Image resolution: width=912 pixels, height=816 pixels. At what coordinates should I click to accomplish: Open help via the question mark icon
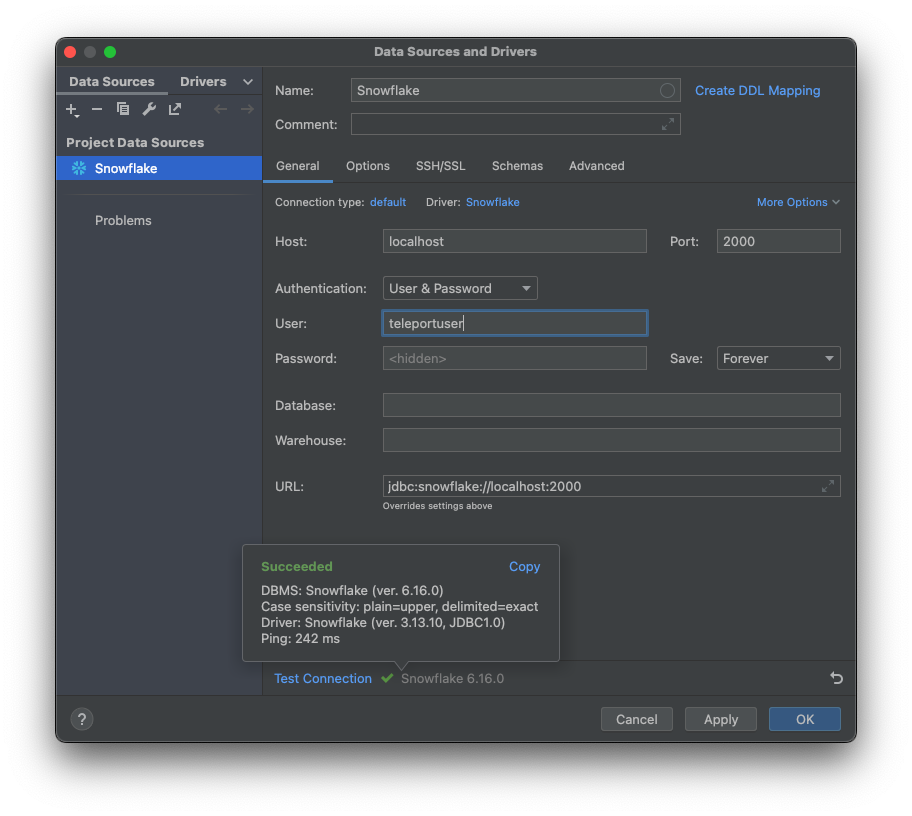click(81, 719)
